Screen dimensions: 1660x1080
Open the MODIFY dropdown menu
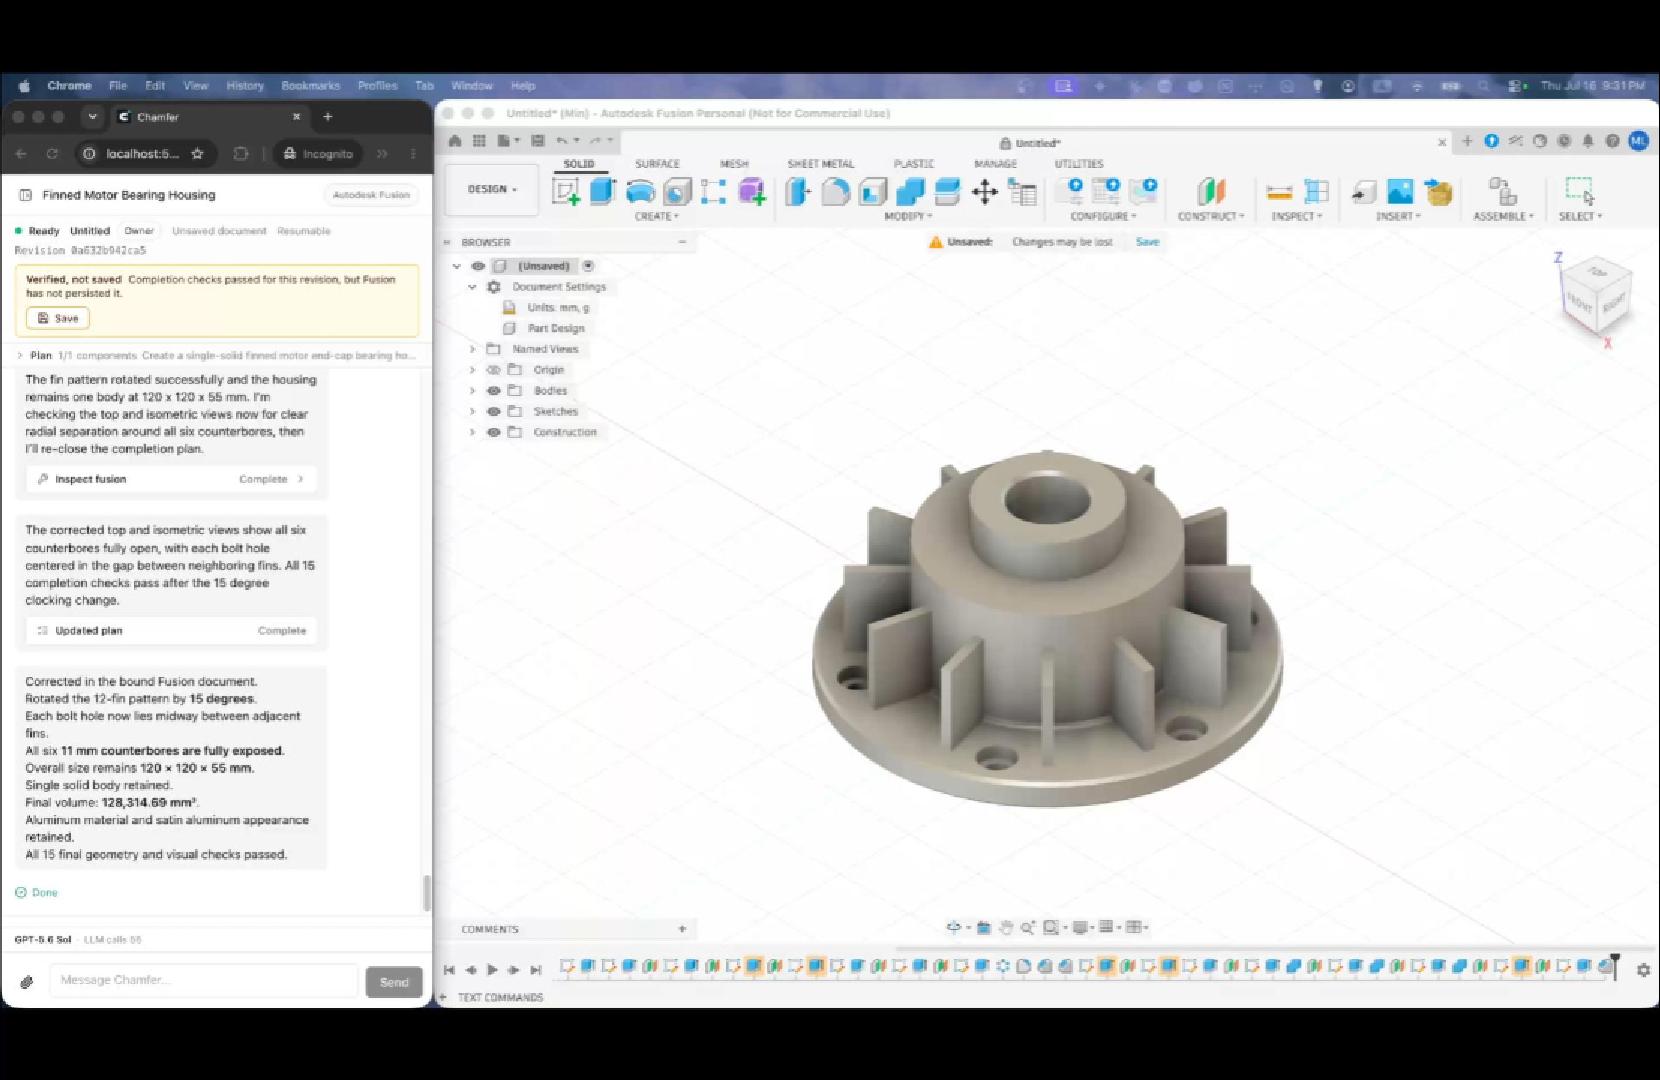pyautogui.click(x=908, y=216)
